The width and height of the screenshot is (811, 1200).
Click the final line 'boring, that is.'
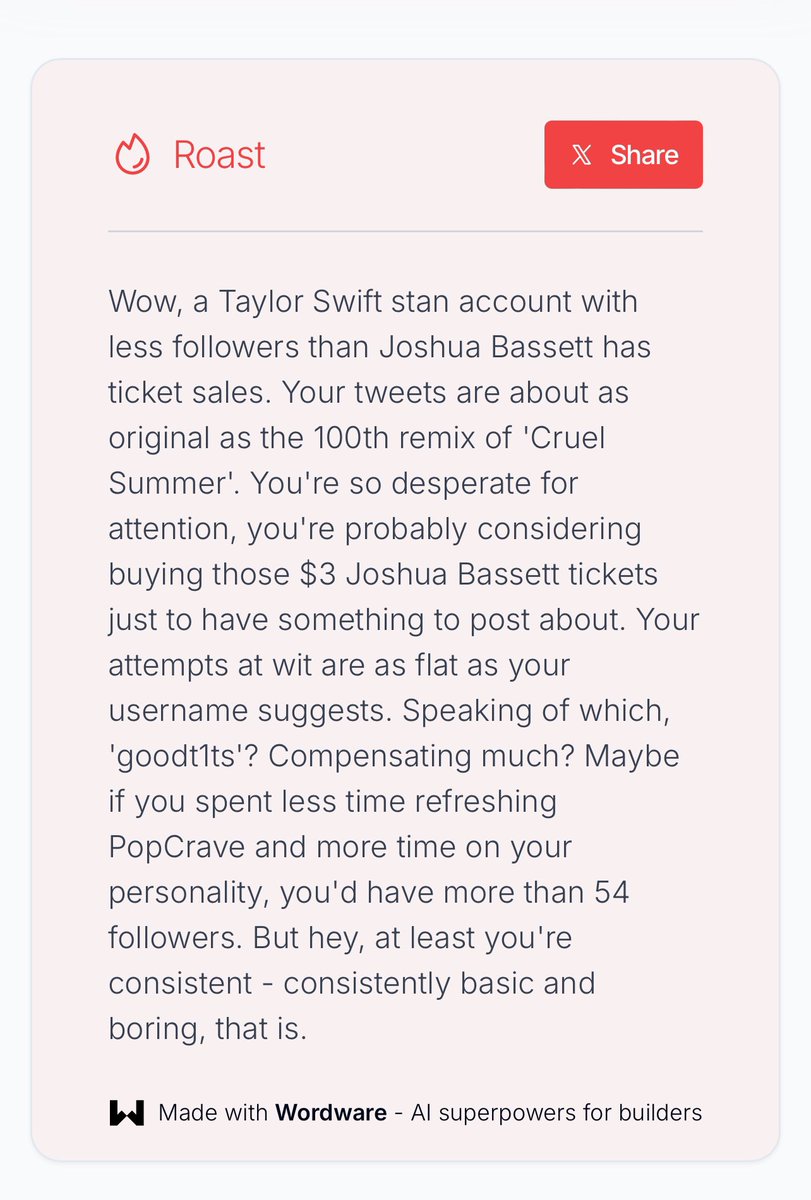(x=207, y=1029)
